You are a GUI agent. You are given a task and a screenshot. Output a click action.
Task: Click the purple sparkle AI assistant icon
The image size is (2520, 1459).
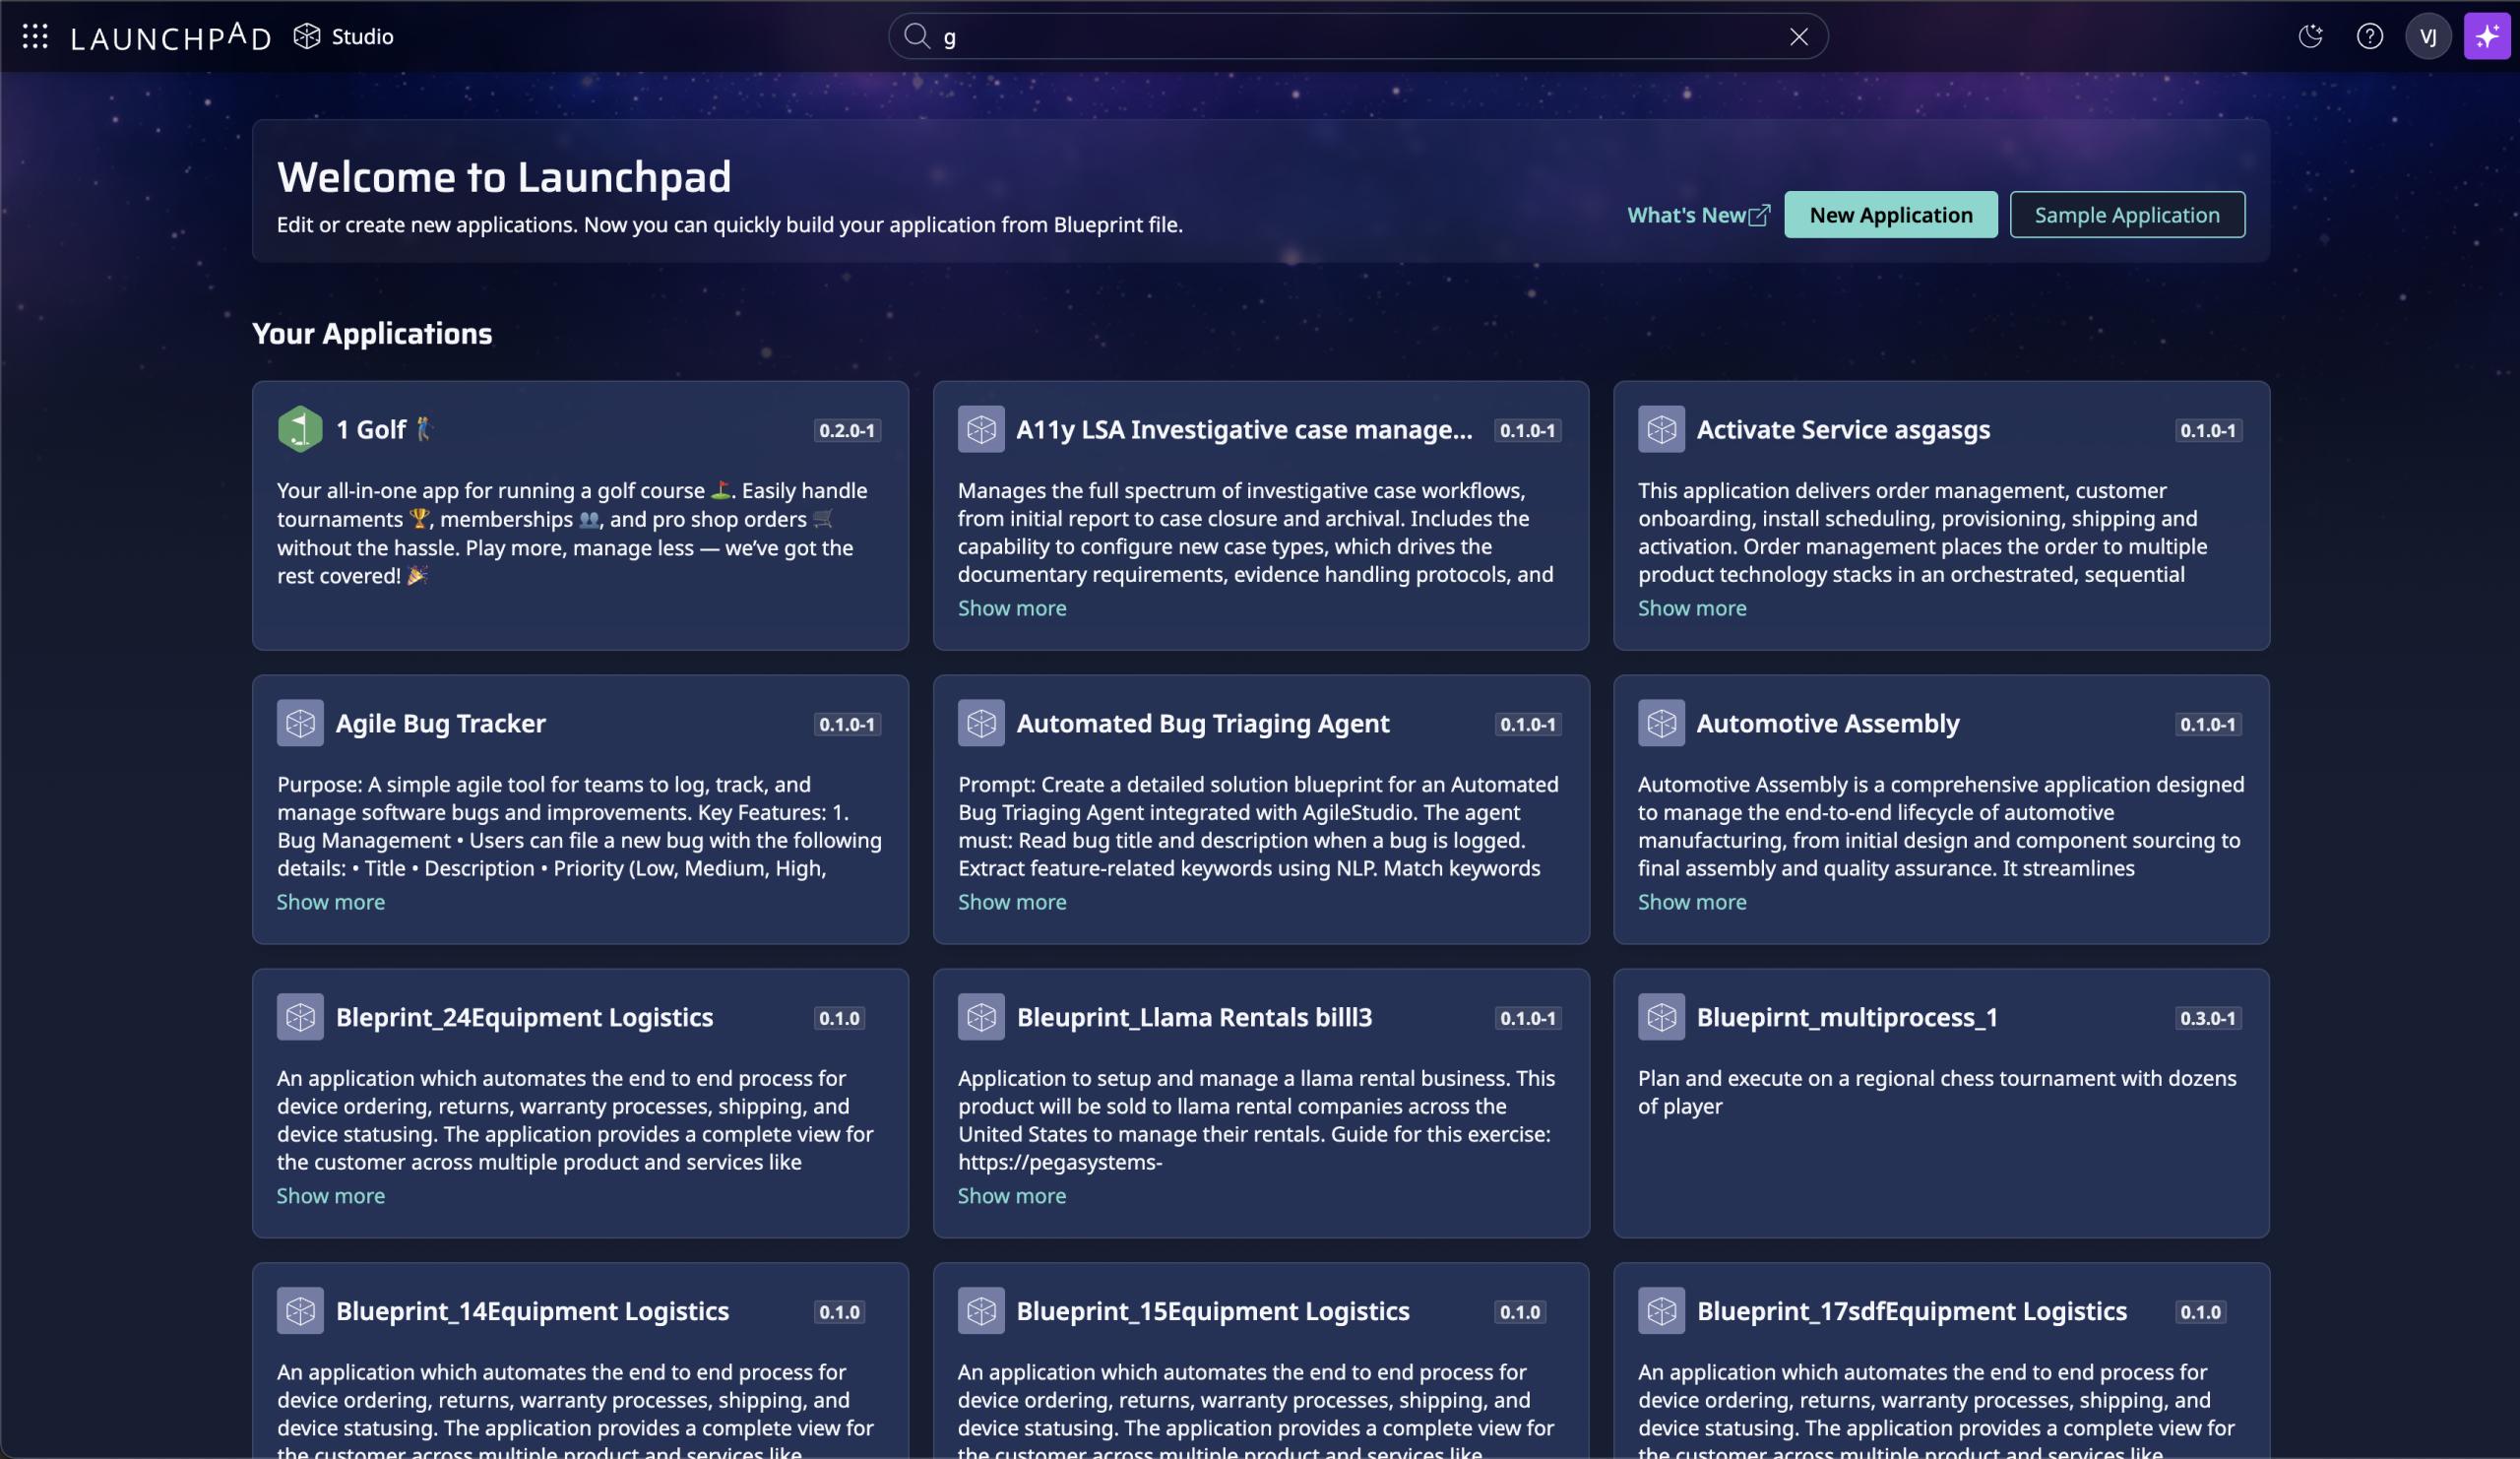pyautogui.click(x=2487, y=36)
